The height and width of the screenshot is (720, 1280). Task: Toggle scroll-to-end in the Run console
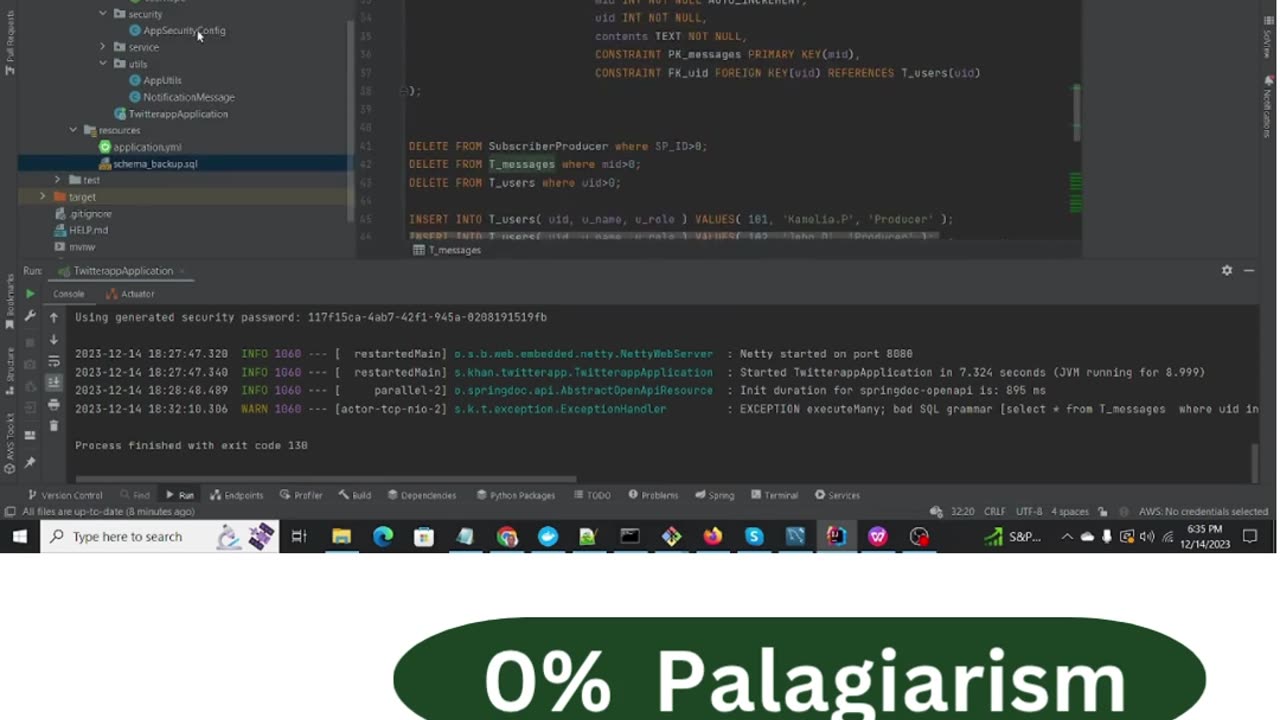54,383
